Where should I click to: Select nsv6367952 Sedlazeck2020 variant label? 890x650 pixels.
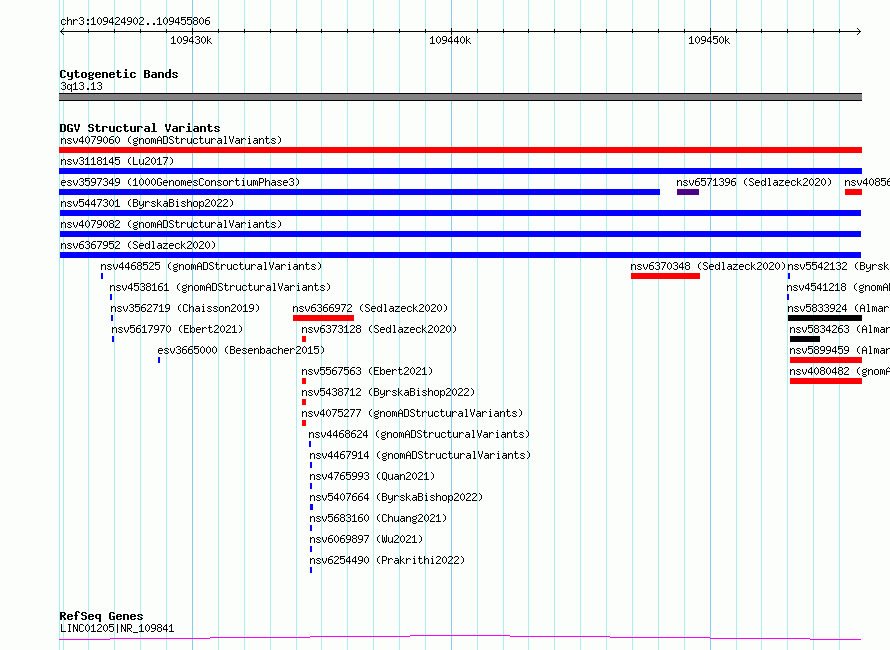coord(138,245)
